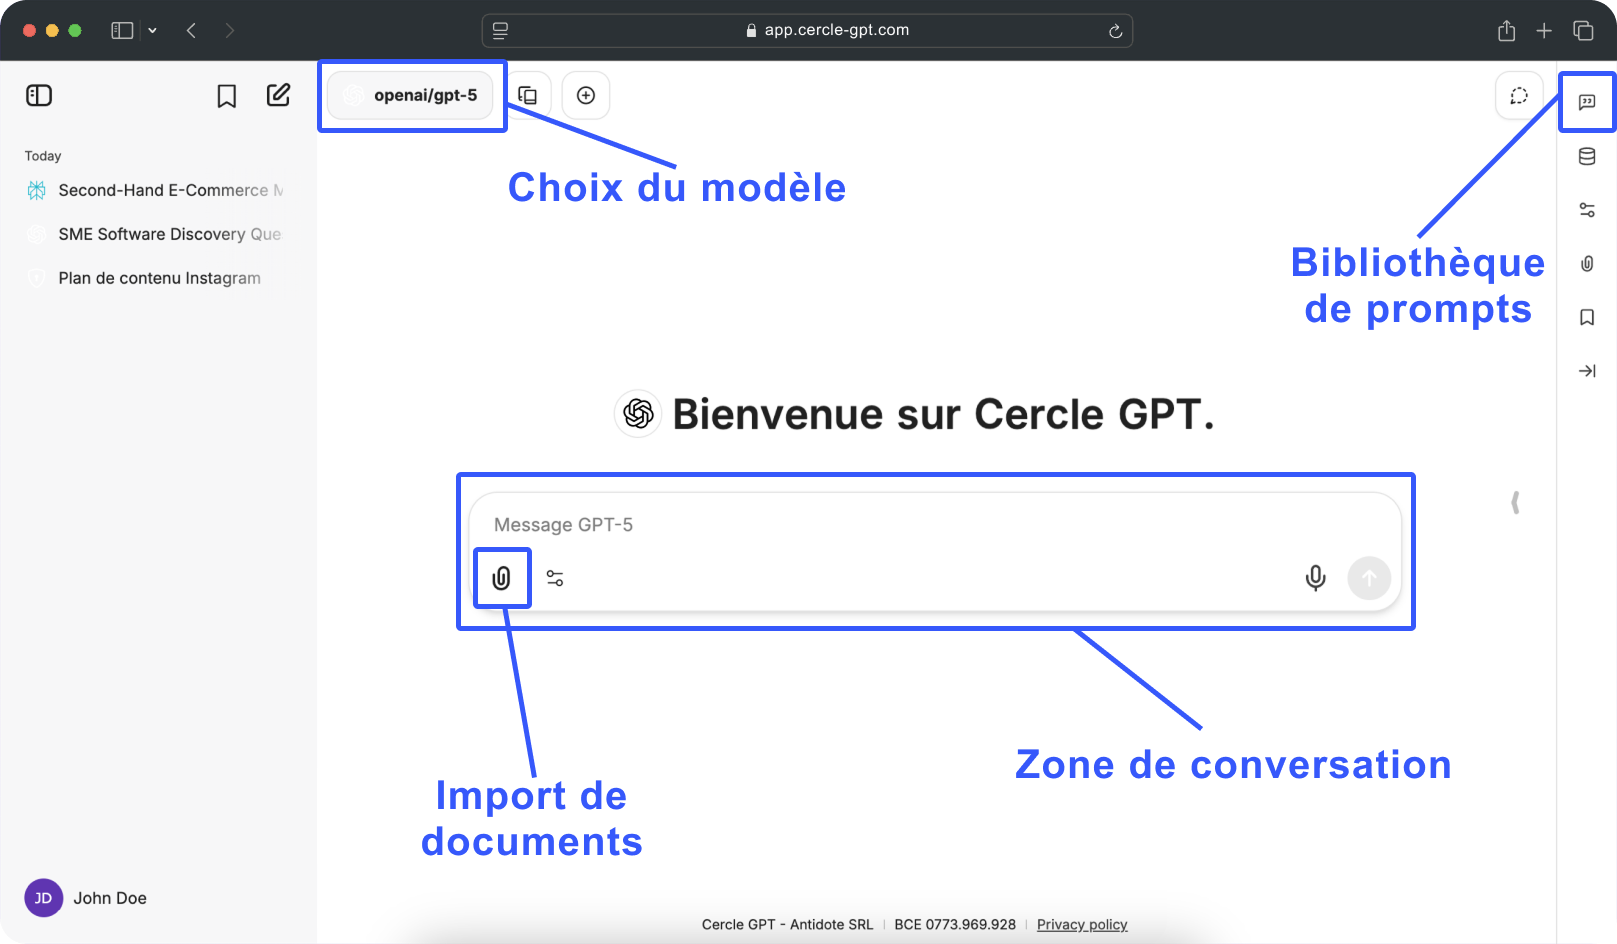Click the dashed chat bubble temporary chat icon
Viewport: 1617px width, 944px height.
click(1519, 96)
